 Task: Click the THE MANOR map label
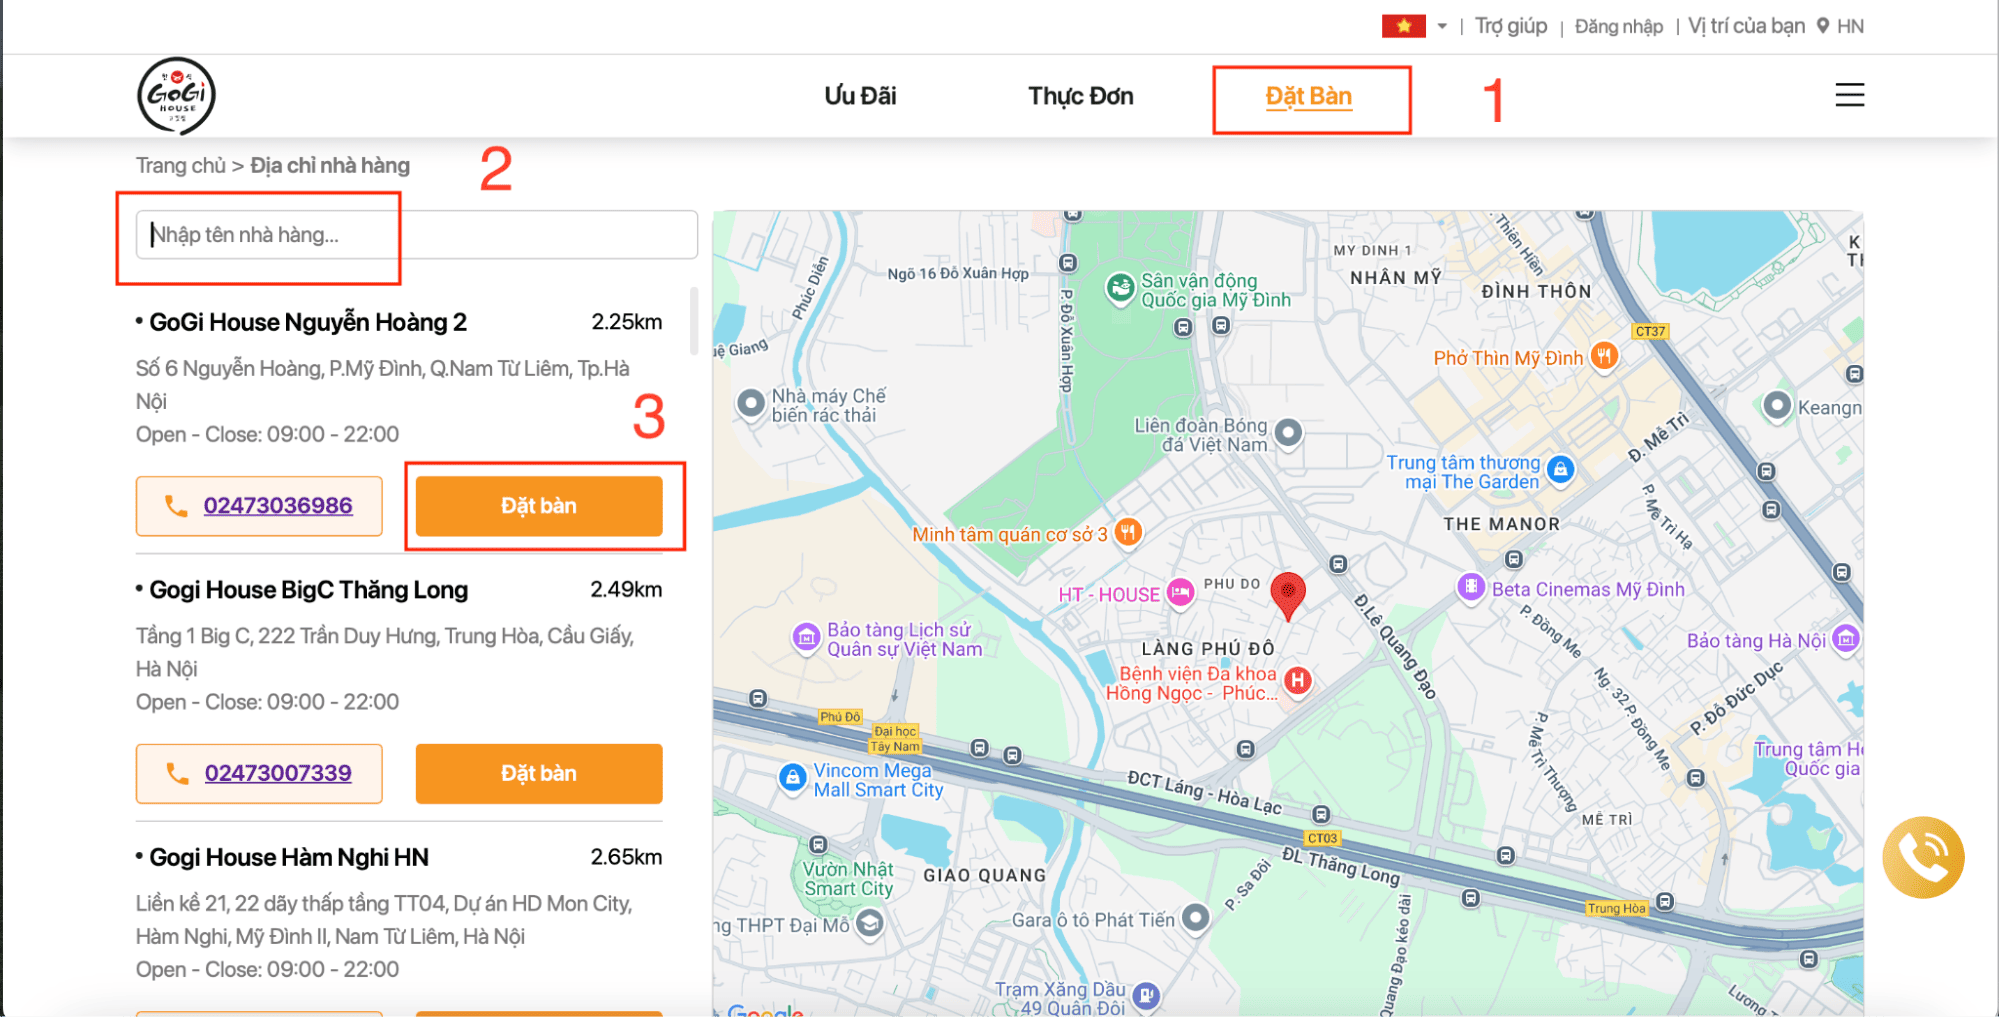coord(1501,524)
